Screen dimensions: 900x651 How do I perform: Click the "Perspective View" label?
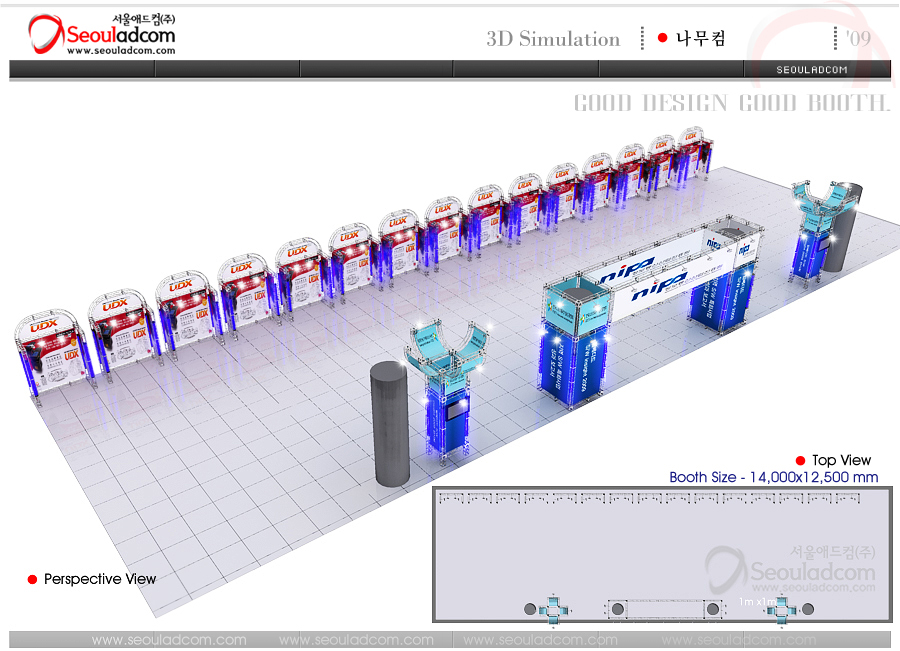click(x=100, y=579)
